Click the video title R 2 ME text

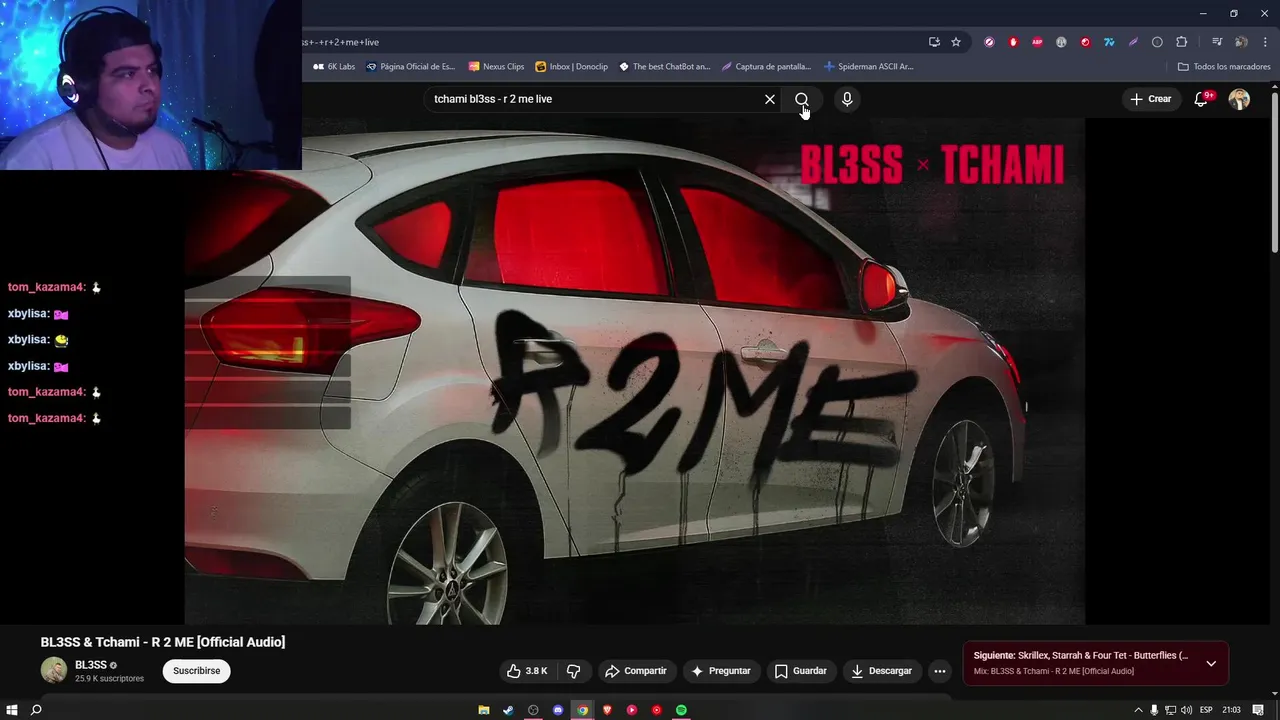click(x=163, y=642)
